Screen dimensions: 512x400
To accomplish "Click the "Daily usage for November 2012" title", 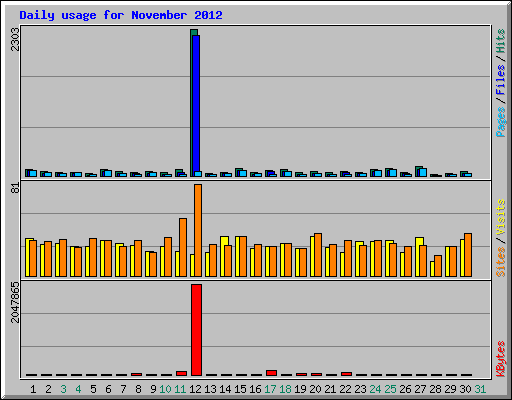I will tap(121, 15).
